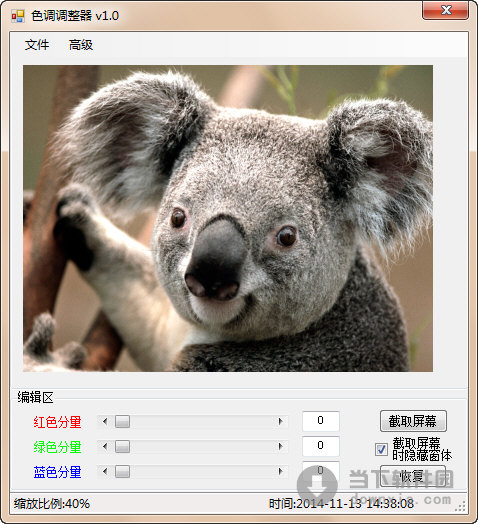Click the green component slider thumb
This screenshot has width=478, height=524.
[x=122, y=446]
